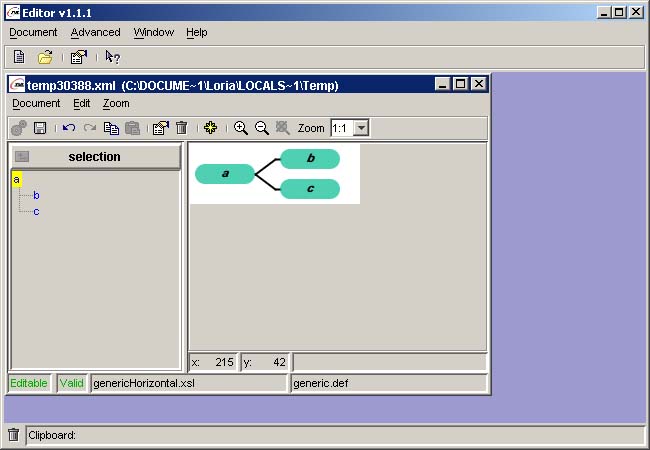Zoom in with the magnifier plus icon
The height and width of the screenshot is (450, 650).
point(240,128)
